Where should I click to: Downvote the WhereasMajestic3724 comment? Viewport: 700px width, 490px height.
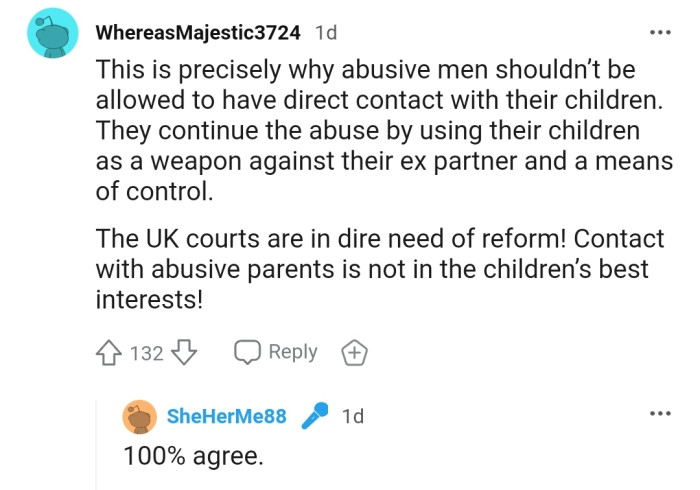pos(186,353)
